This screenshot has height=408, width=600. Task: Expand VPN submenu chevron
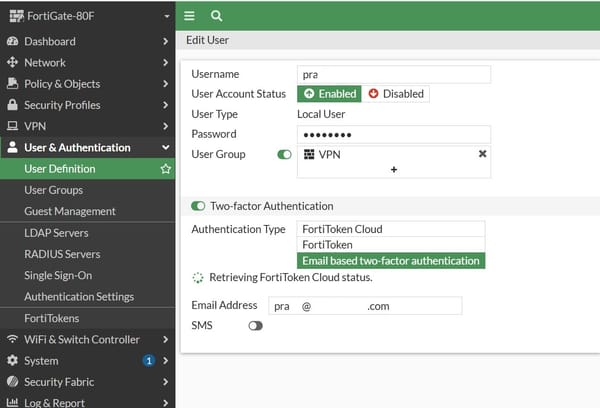click(165, 126)
